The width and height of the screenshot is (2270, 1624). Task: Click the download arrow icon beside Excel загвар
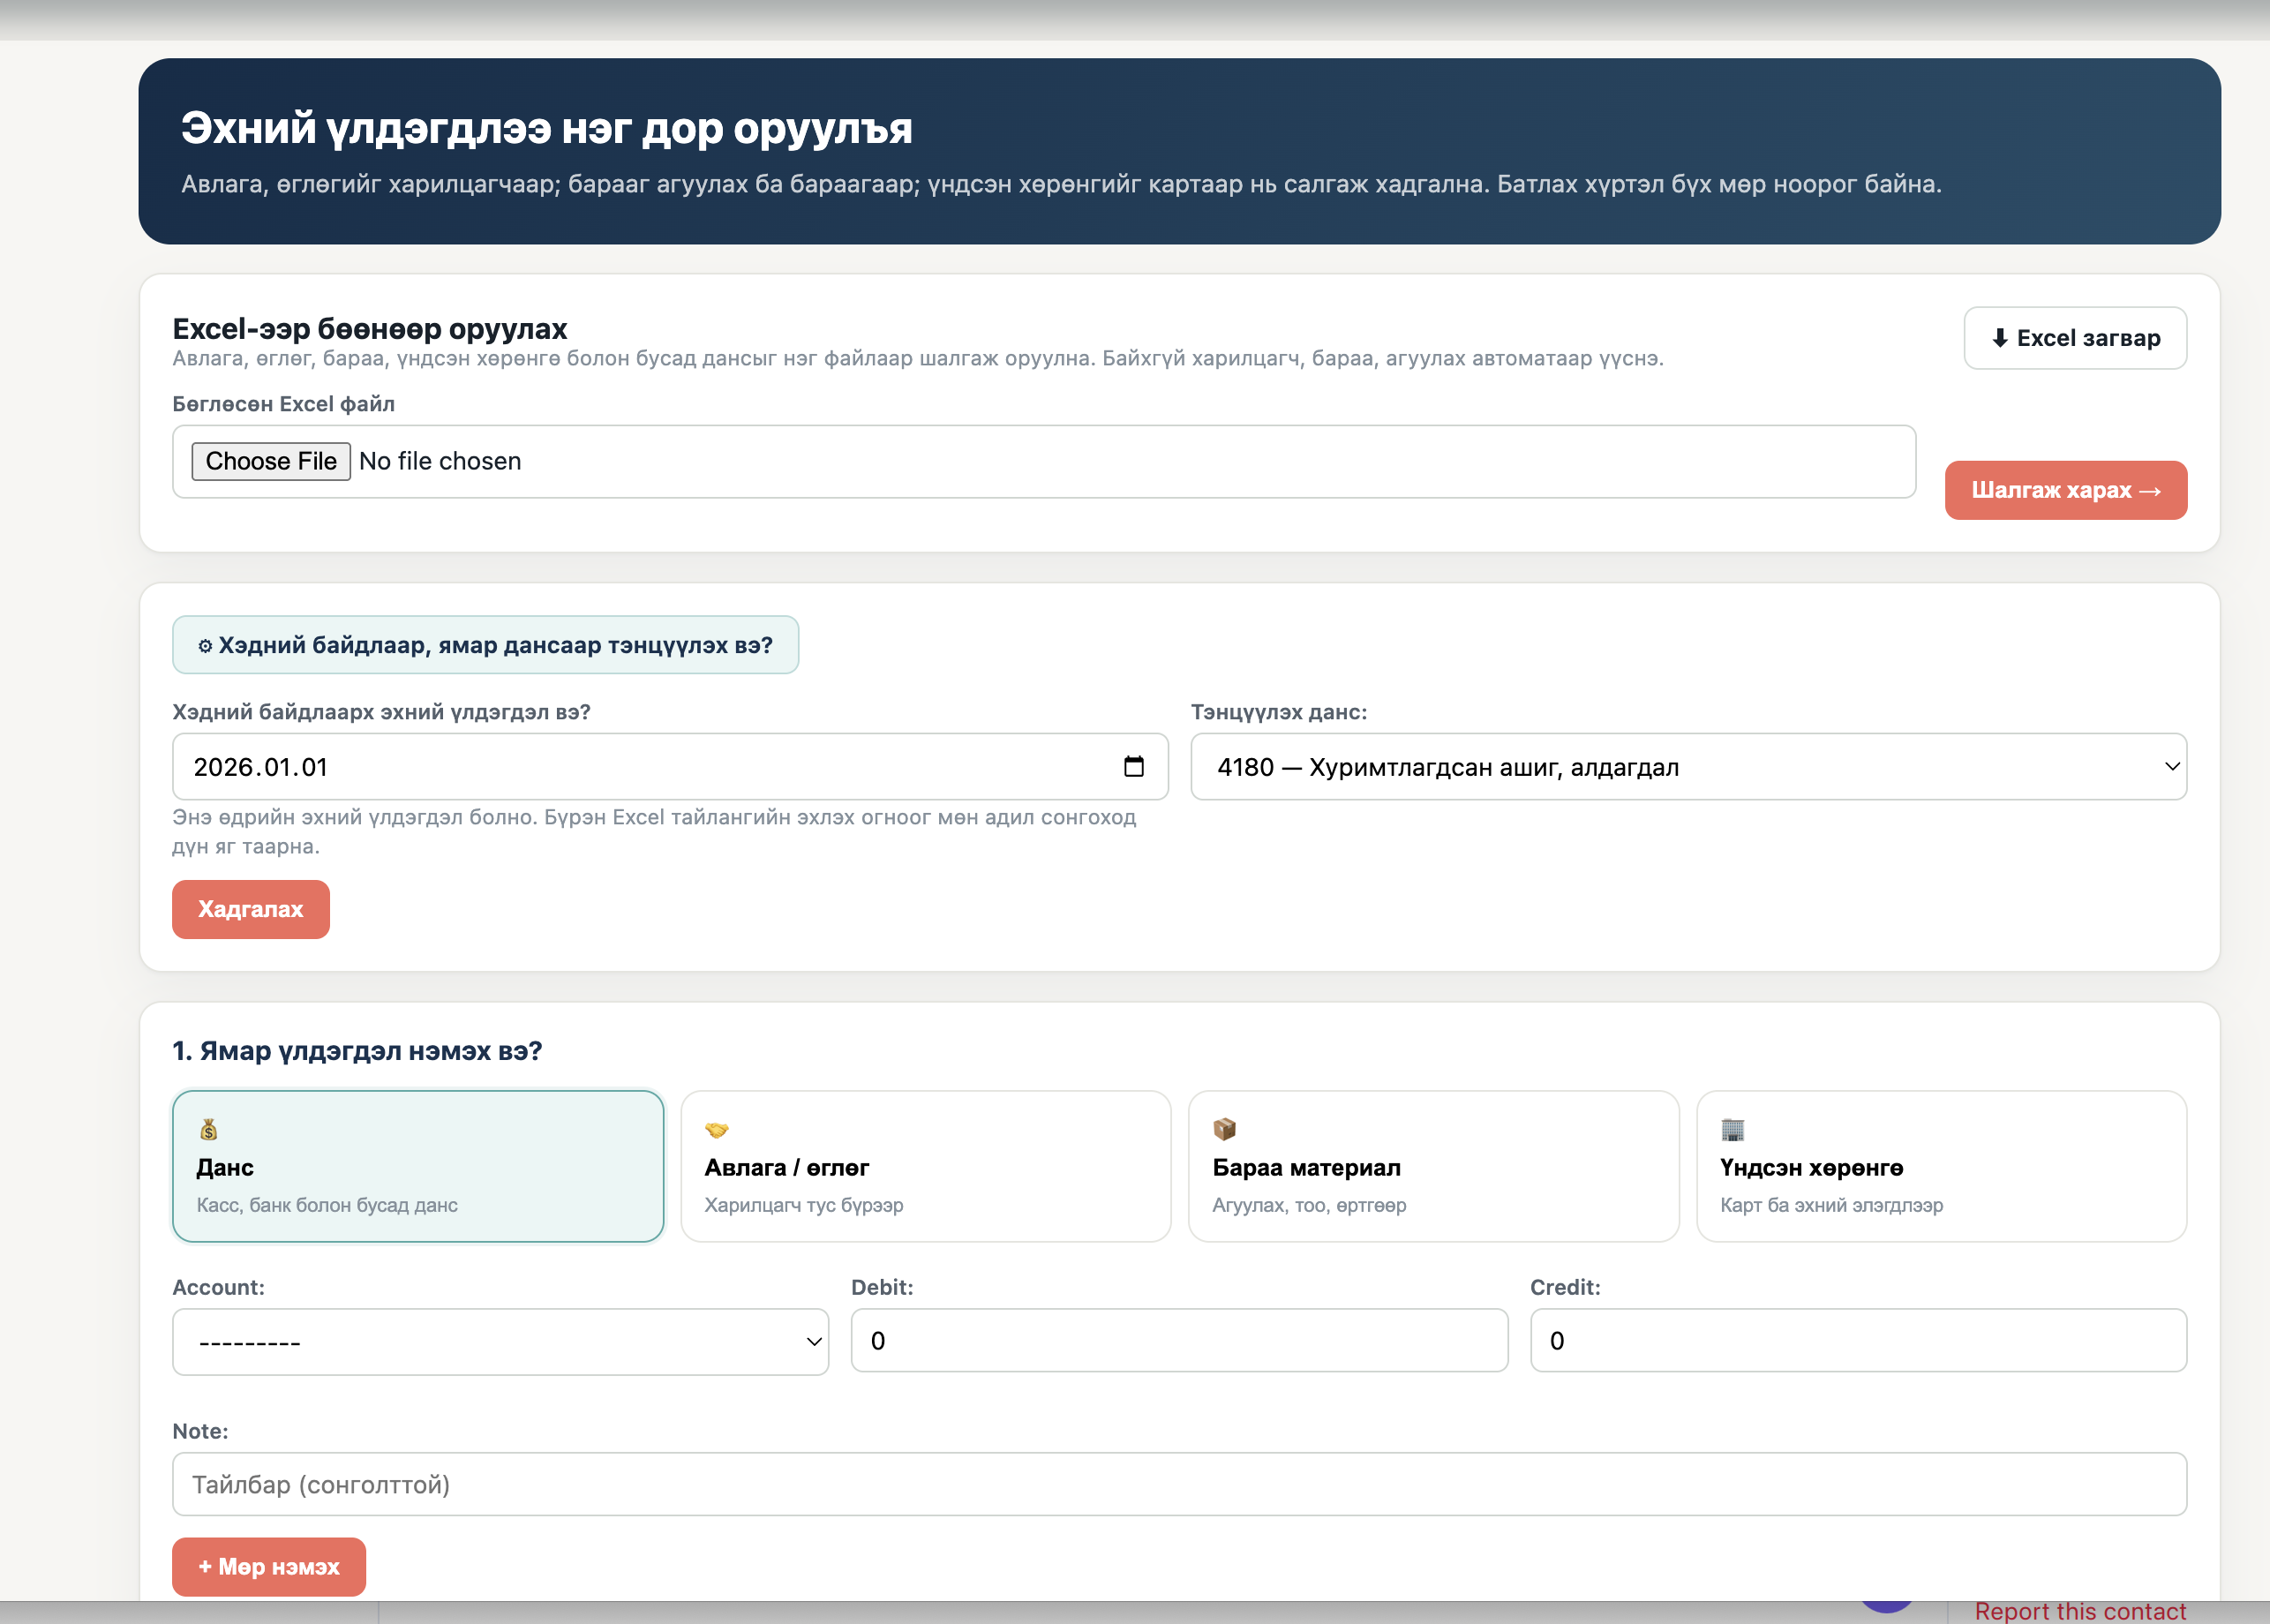point(1999,338)
